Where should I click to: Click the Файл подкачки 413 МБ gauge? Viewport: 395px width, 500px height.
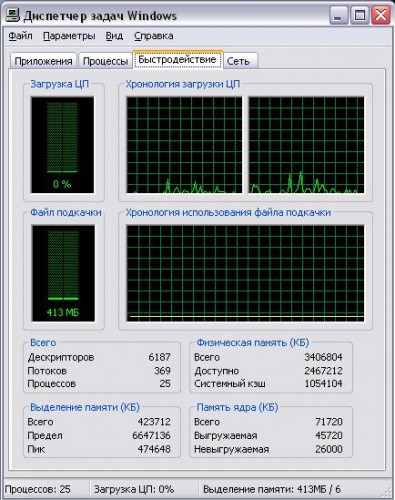[63, 273]
